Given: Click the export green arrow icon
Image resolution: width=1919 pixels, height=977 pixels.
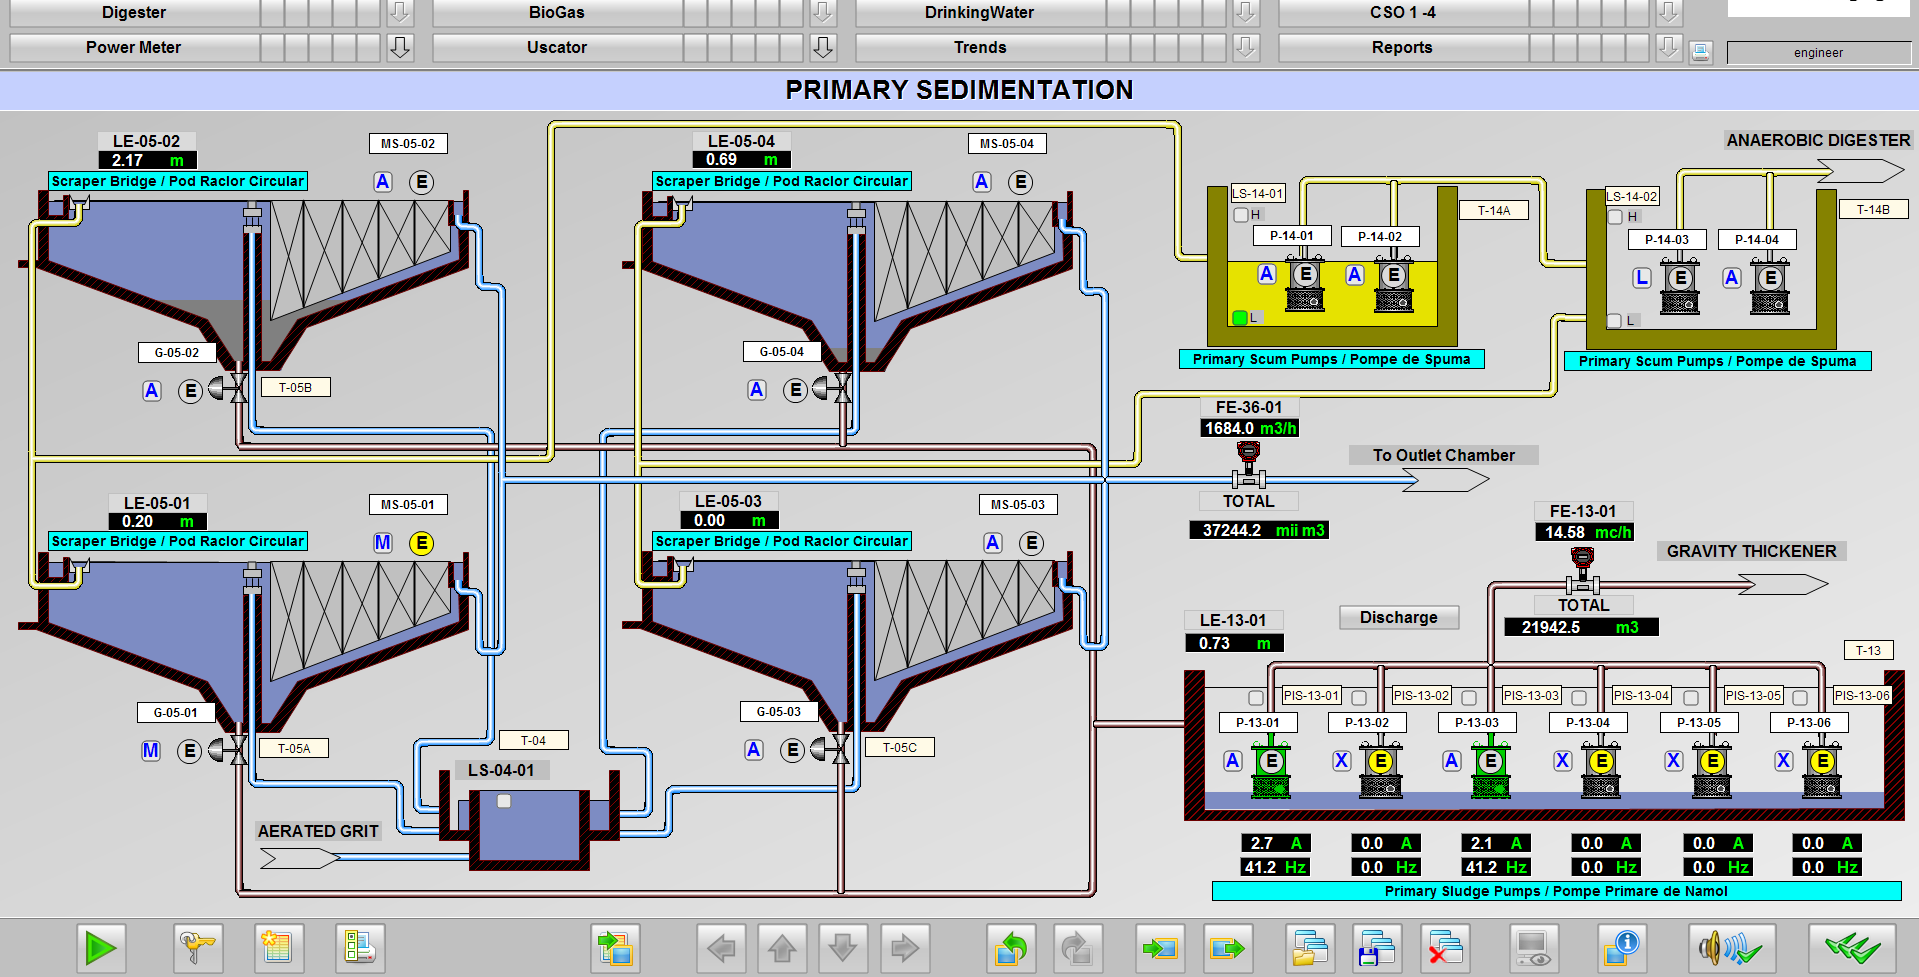Looking at the screenshot, I should (1227, 947).
